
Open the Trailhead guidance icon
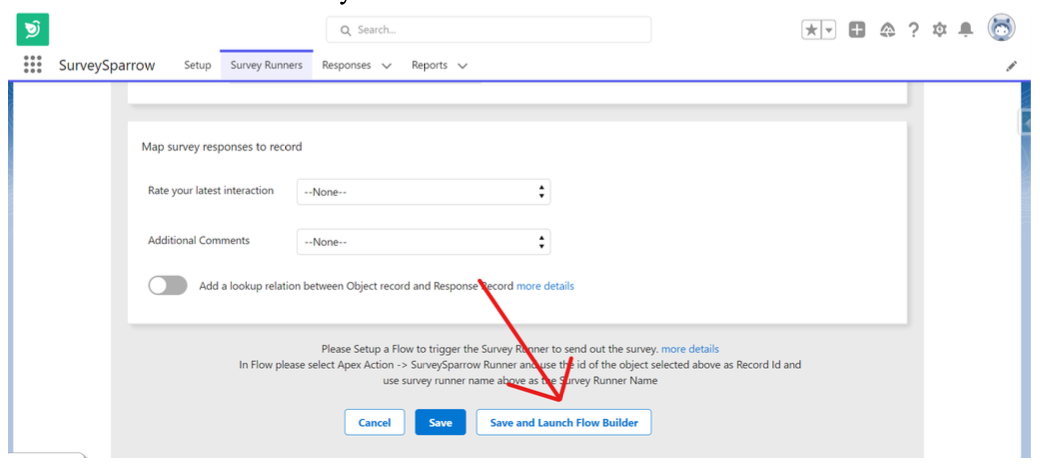click(x=886, y=30)
